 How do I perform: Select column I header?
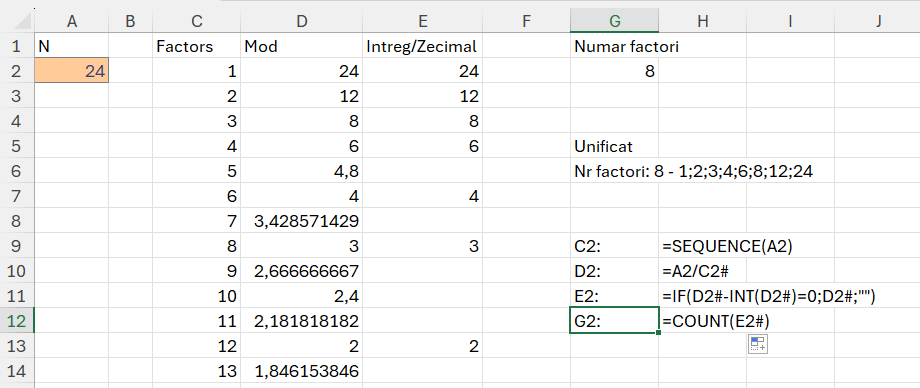coord(790,22)
